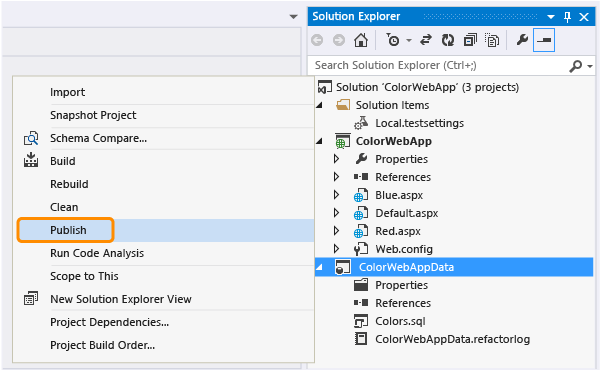This screenshot has height=370, width=600.
Task: Open Schema Compare... from context menu
Action: [98, 138]
